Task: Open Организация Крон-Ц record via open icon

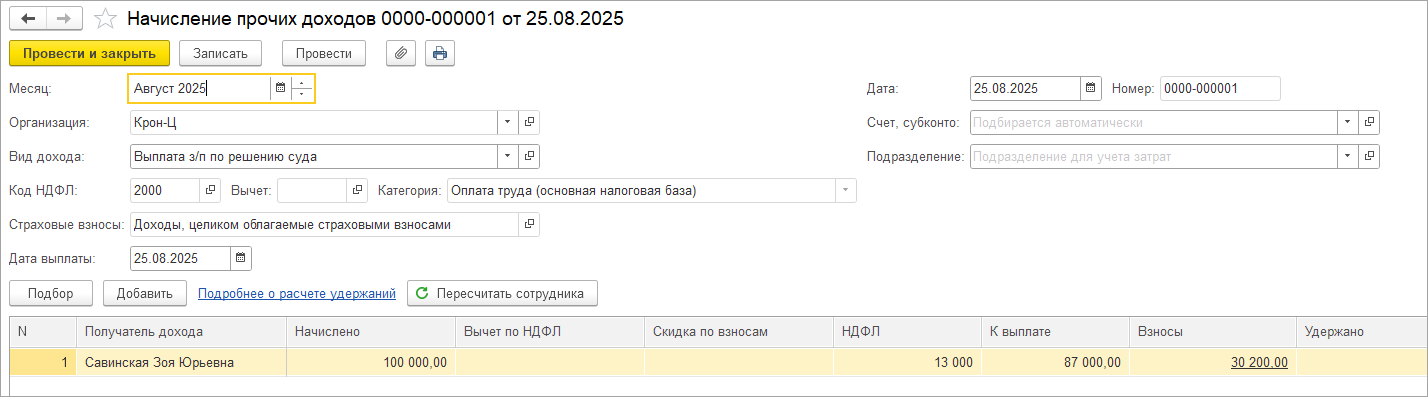Action: click(529, 122)
